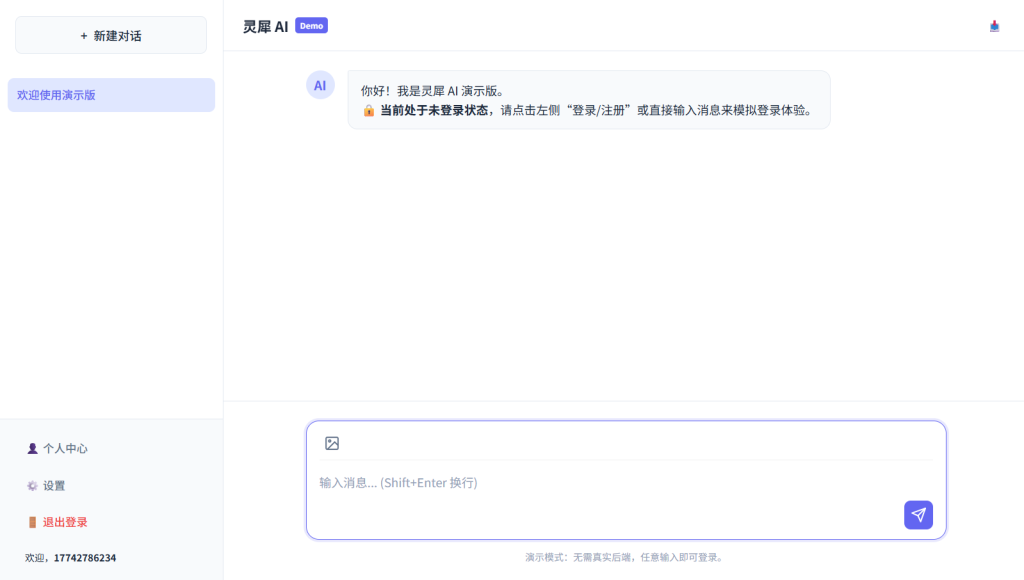
Task: Log out via the red 退出登录 link
Action: point(65,522)
